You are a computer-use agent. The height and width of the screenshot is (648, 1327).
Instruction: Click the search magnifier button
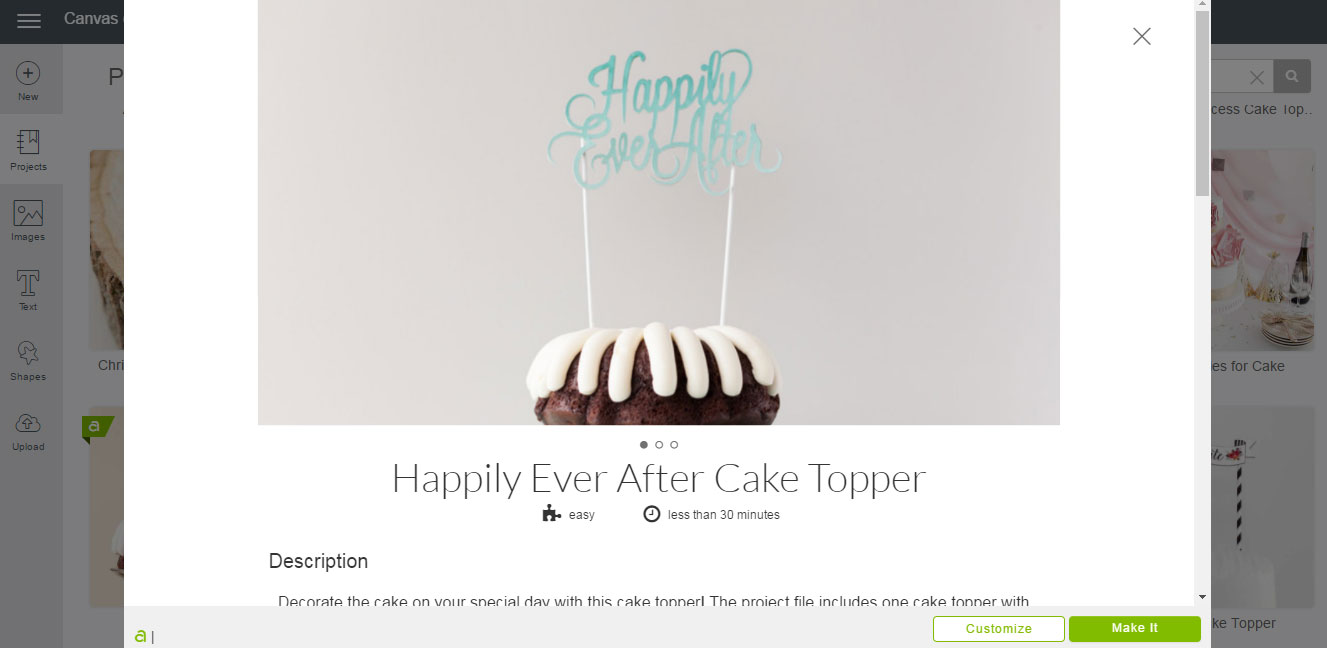(x=1292, y=76)
